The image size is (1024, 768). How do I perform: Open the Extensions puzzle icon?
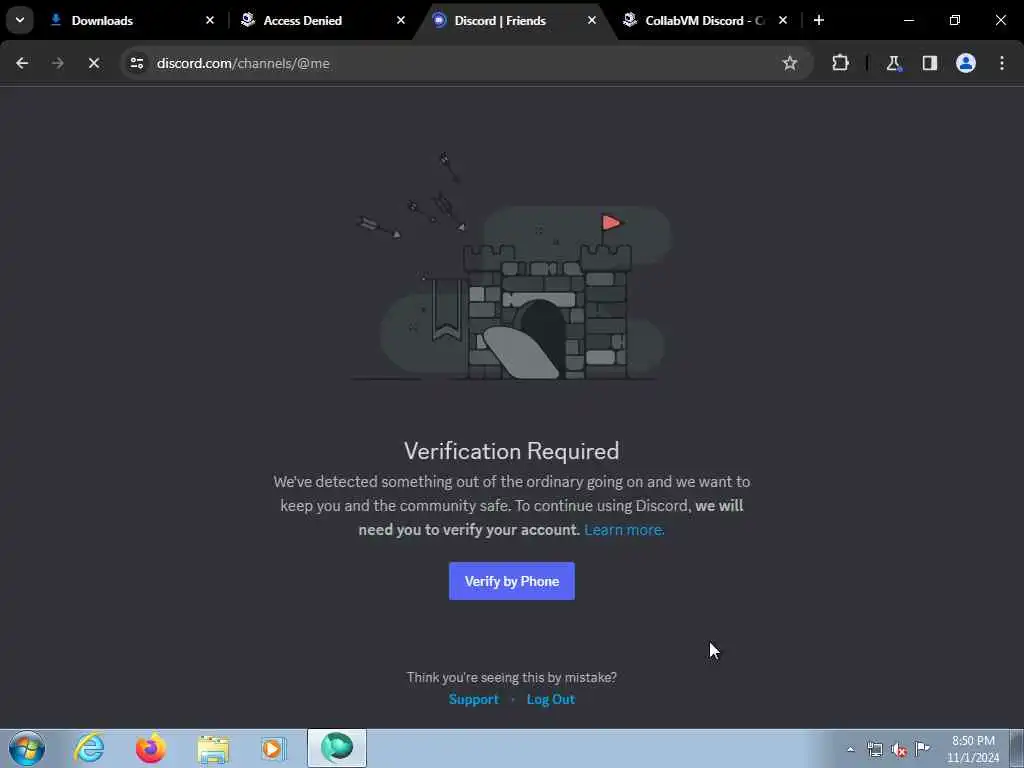click(x=840, y=63)
